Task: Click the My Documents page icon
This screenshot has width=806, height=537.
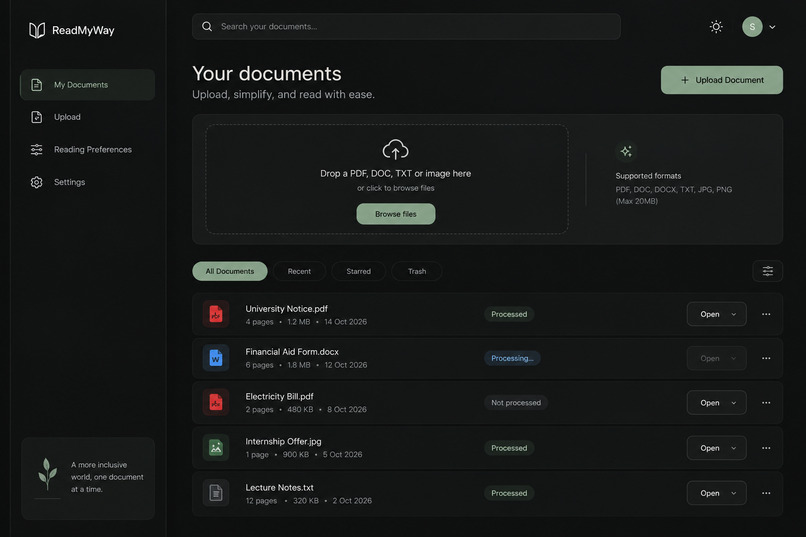Action: (x=36, y=85)
